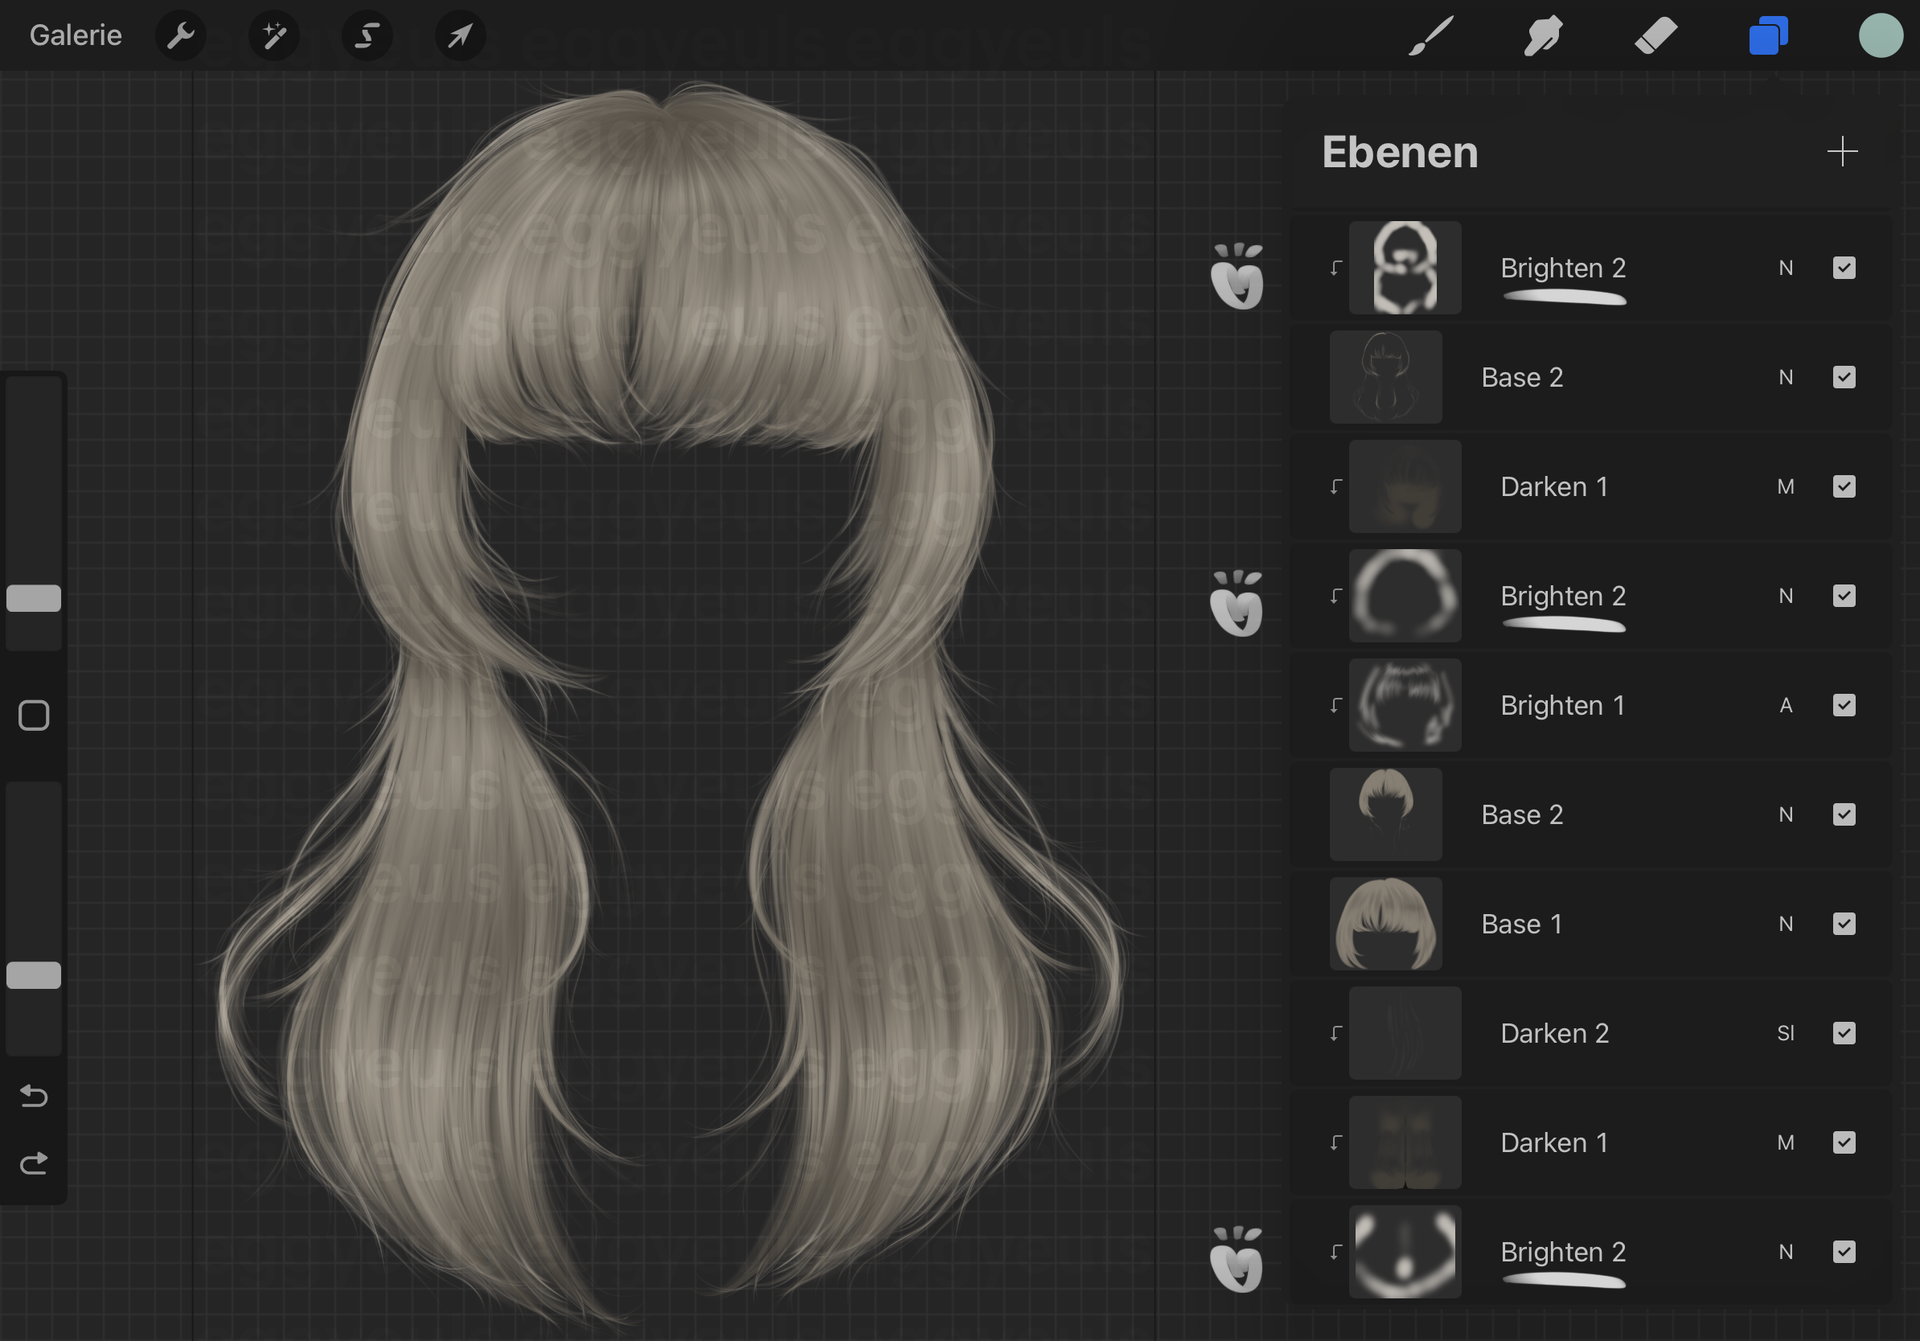The height and width of the screenshot is (1341, 1920).
Task: Open the Actions wrench menu
Action: [x=181, y=36]
